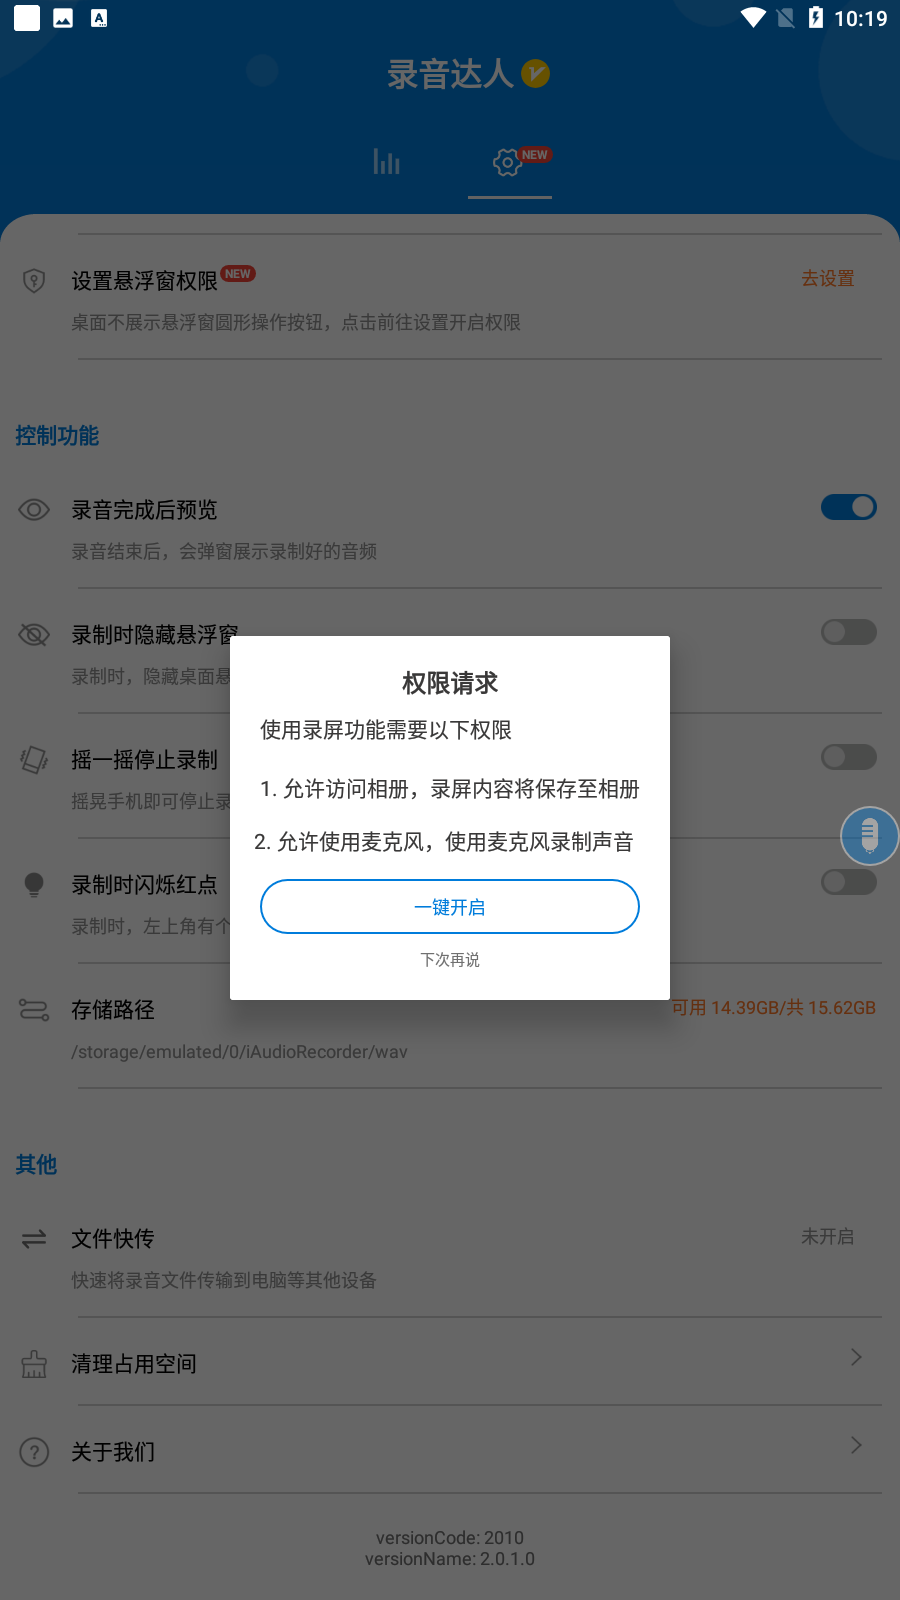Tap the storage path icon beside 存储路径
This screenshot has width=900, height=1600.
(34, 1010)
